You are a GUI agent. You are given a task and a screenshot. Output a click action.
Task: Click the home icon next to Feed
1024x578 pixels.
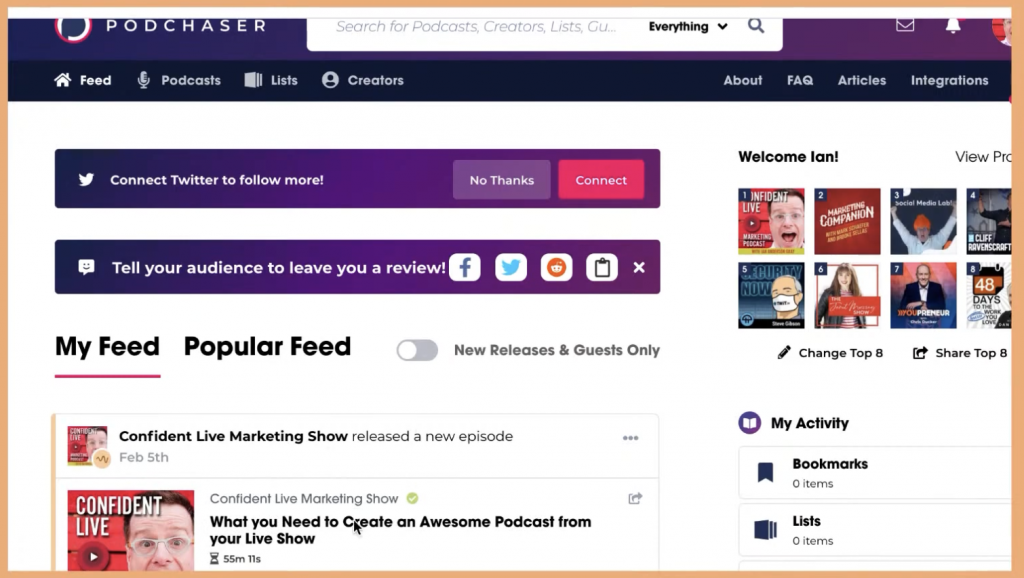pos(63,80)
